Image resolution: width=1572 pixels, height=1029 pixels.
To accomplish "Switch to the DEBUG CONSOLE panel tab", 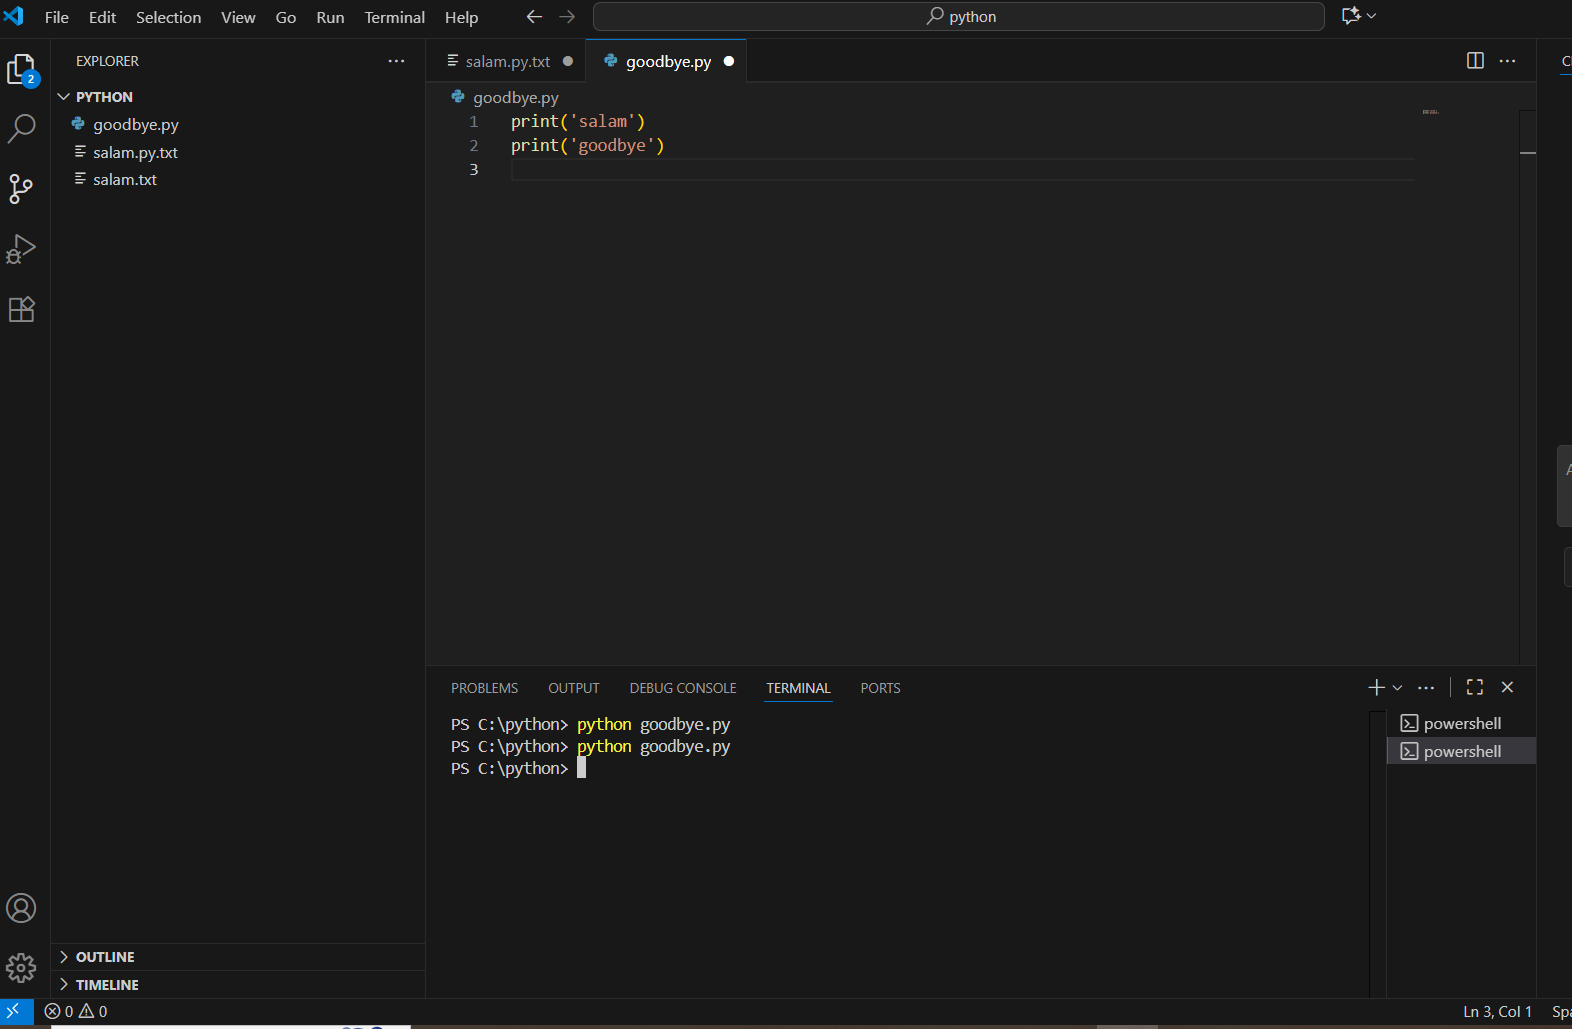I will (683, 688).
